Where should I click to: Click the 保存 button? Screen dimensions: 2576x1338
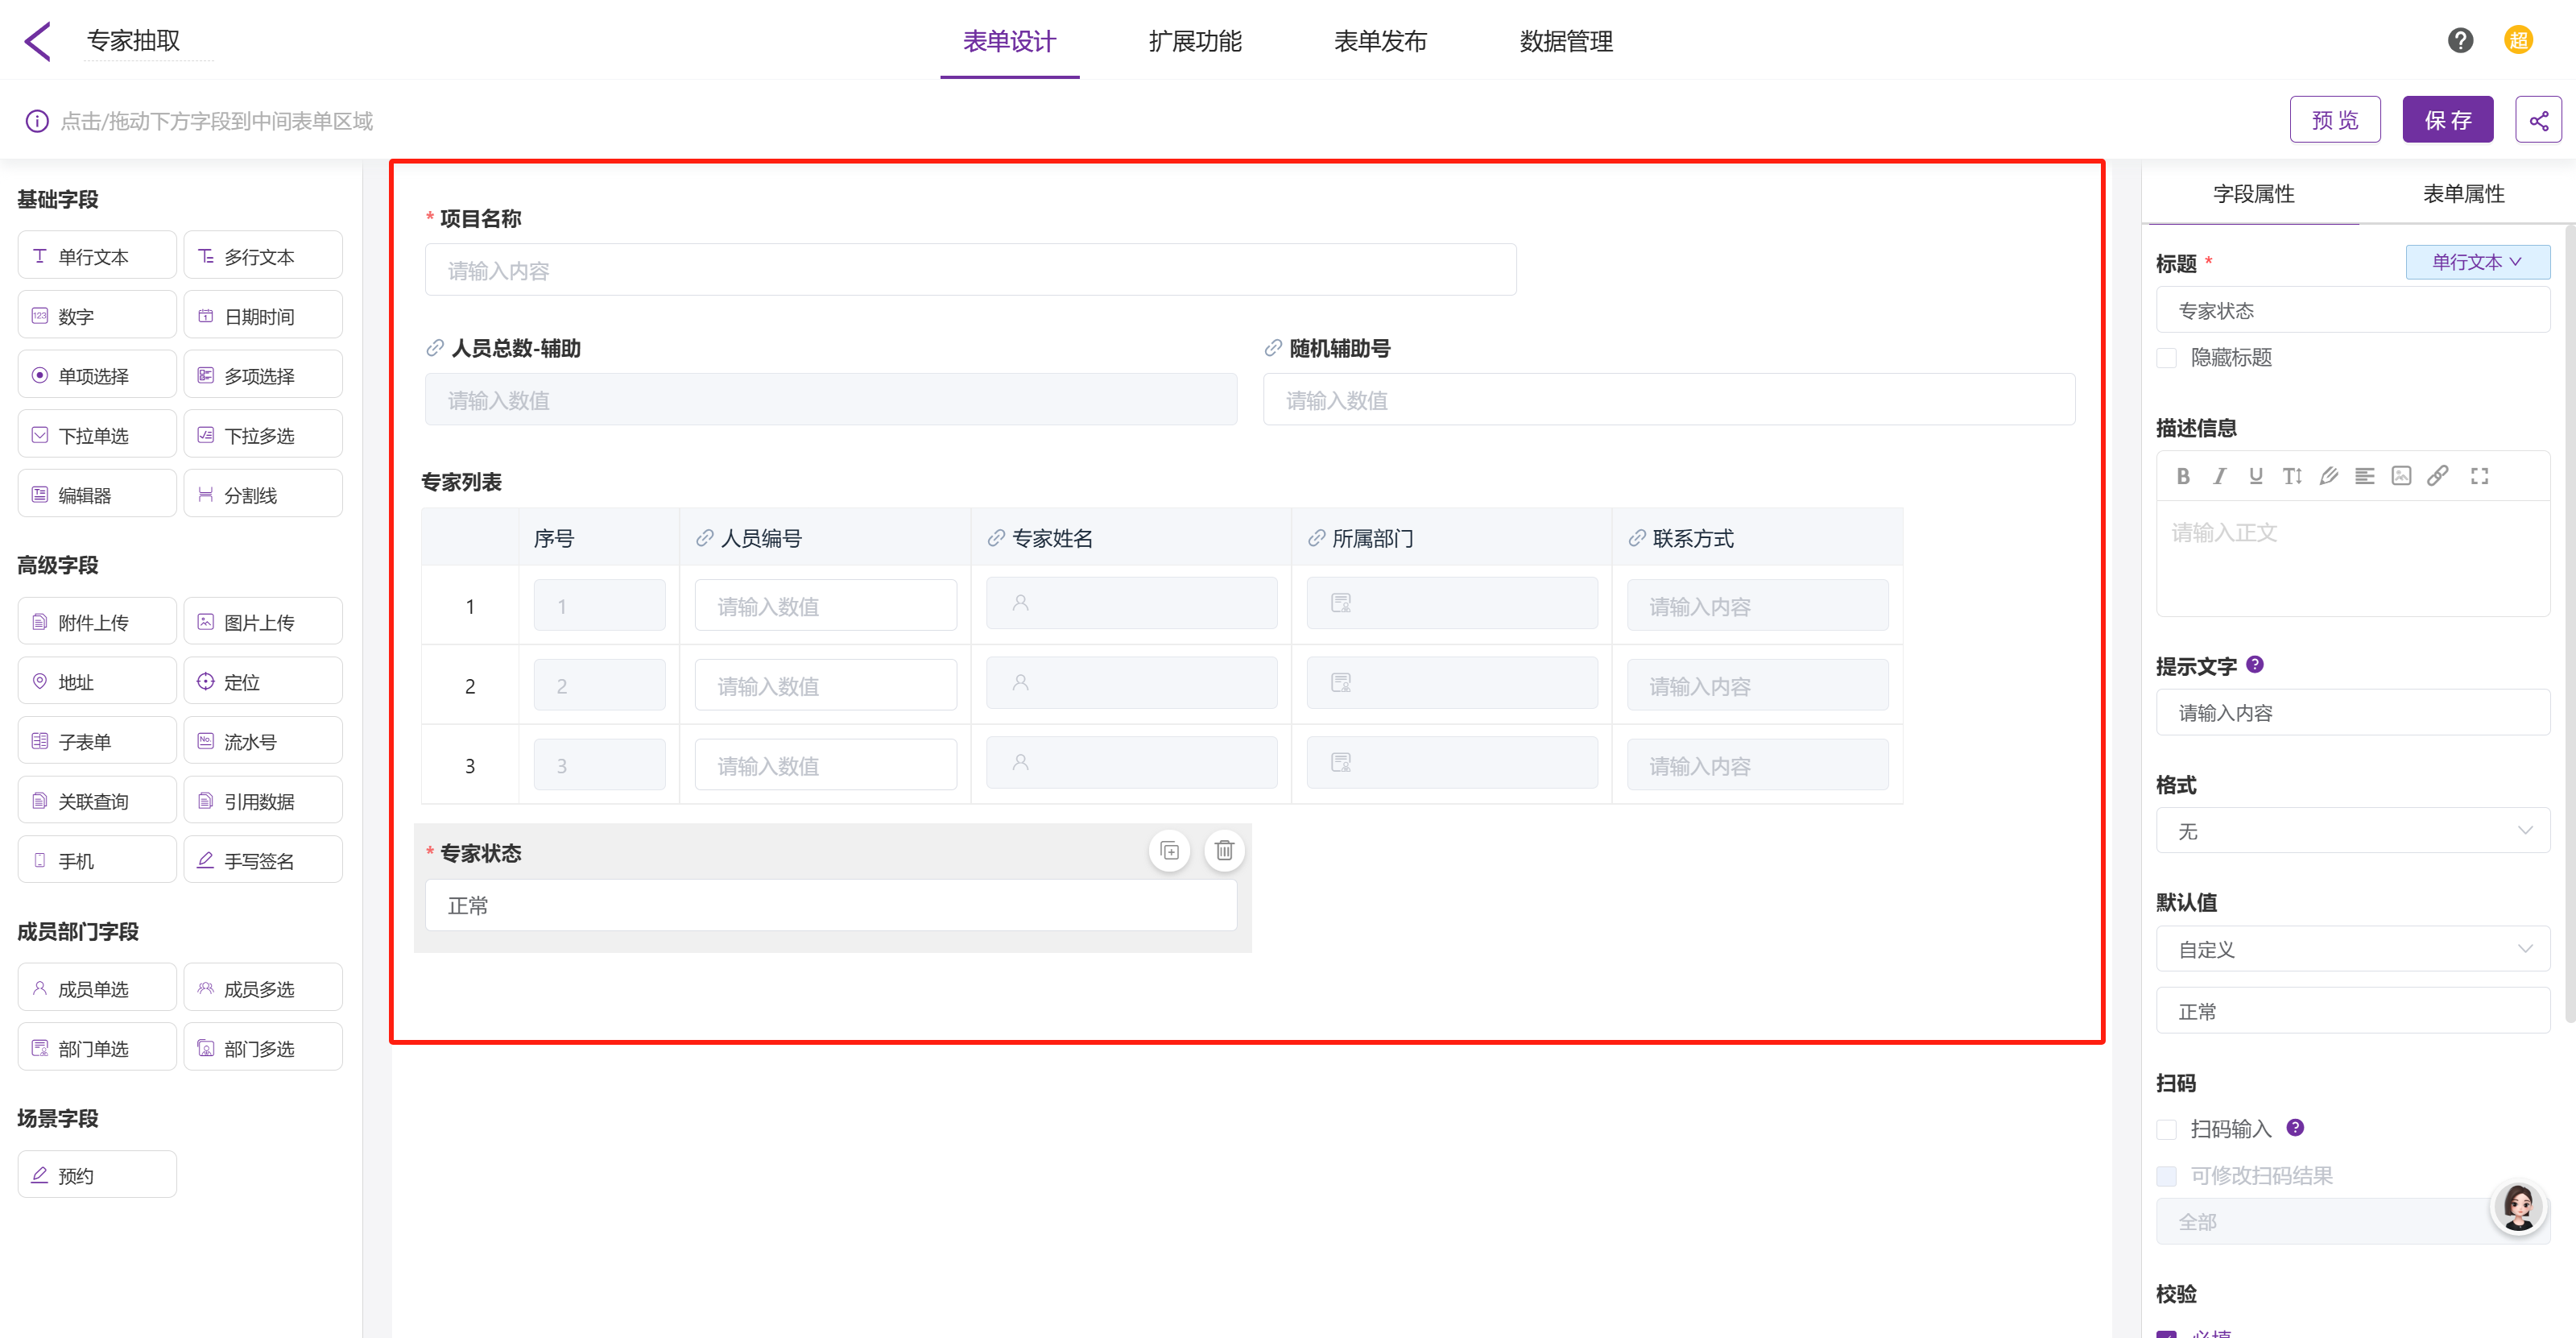coord(2447,121)
